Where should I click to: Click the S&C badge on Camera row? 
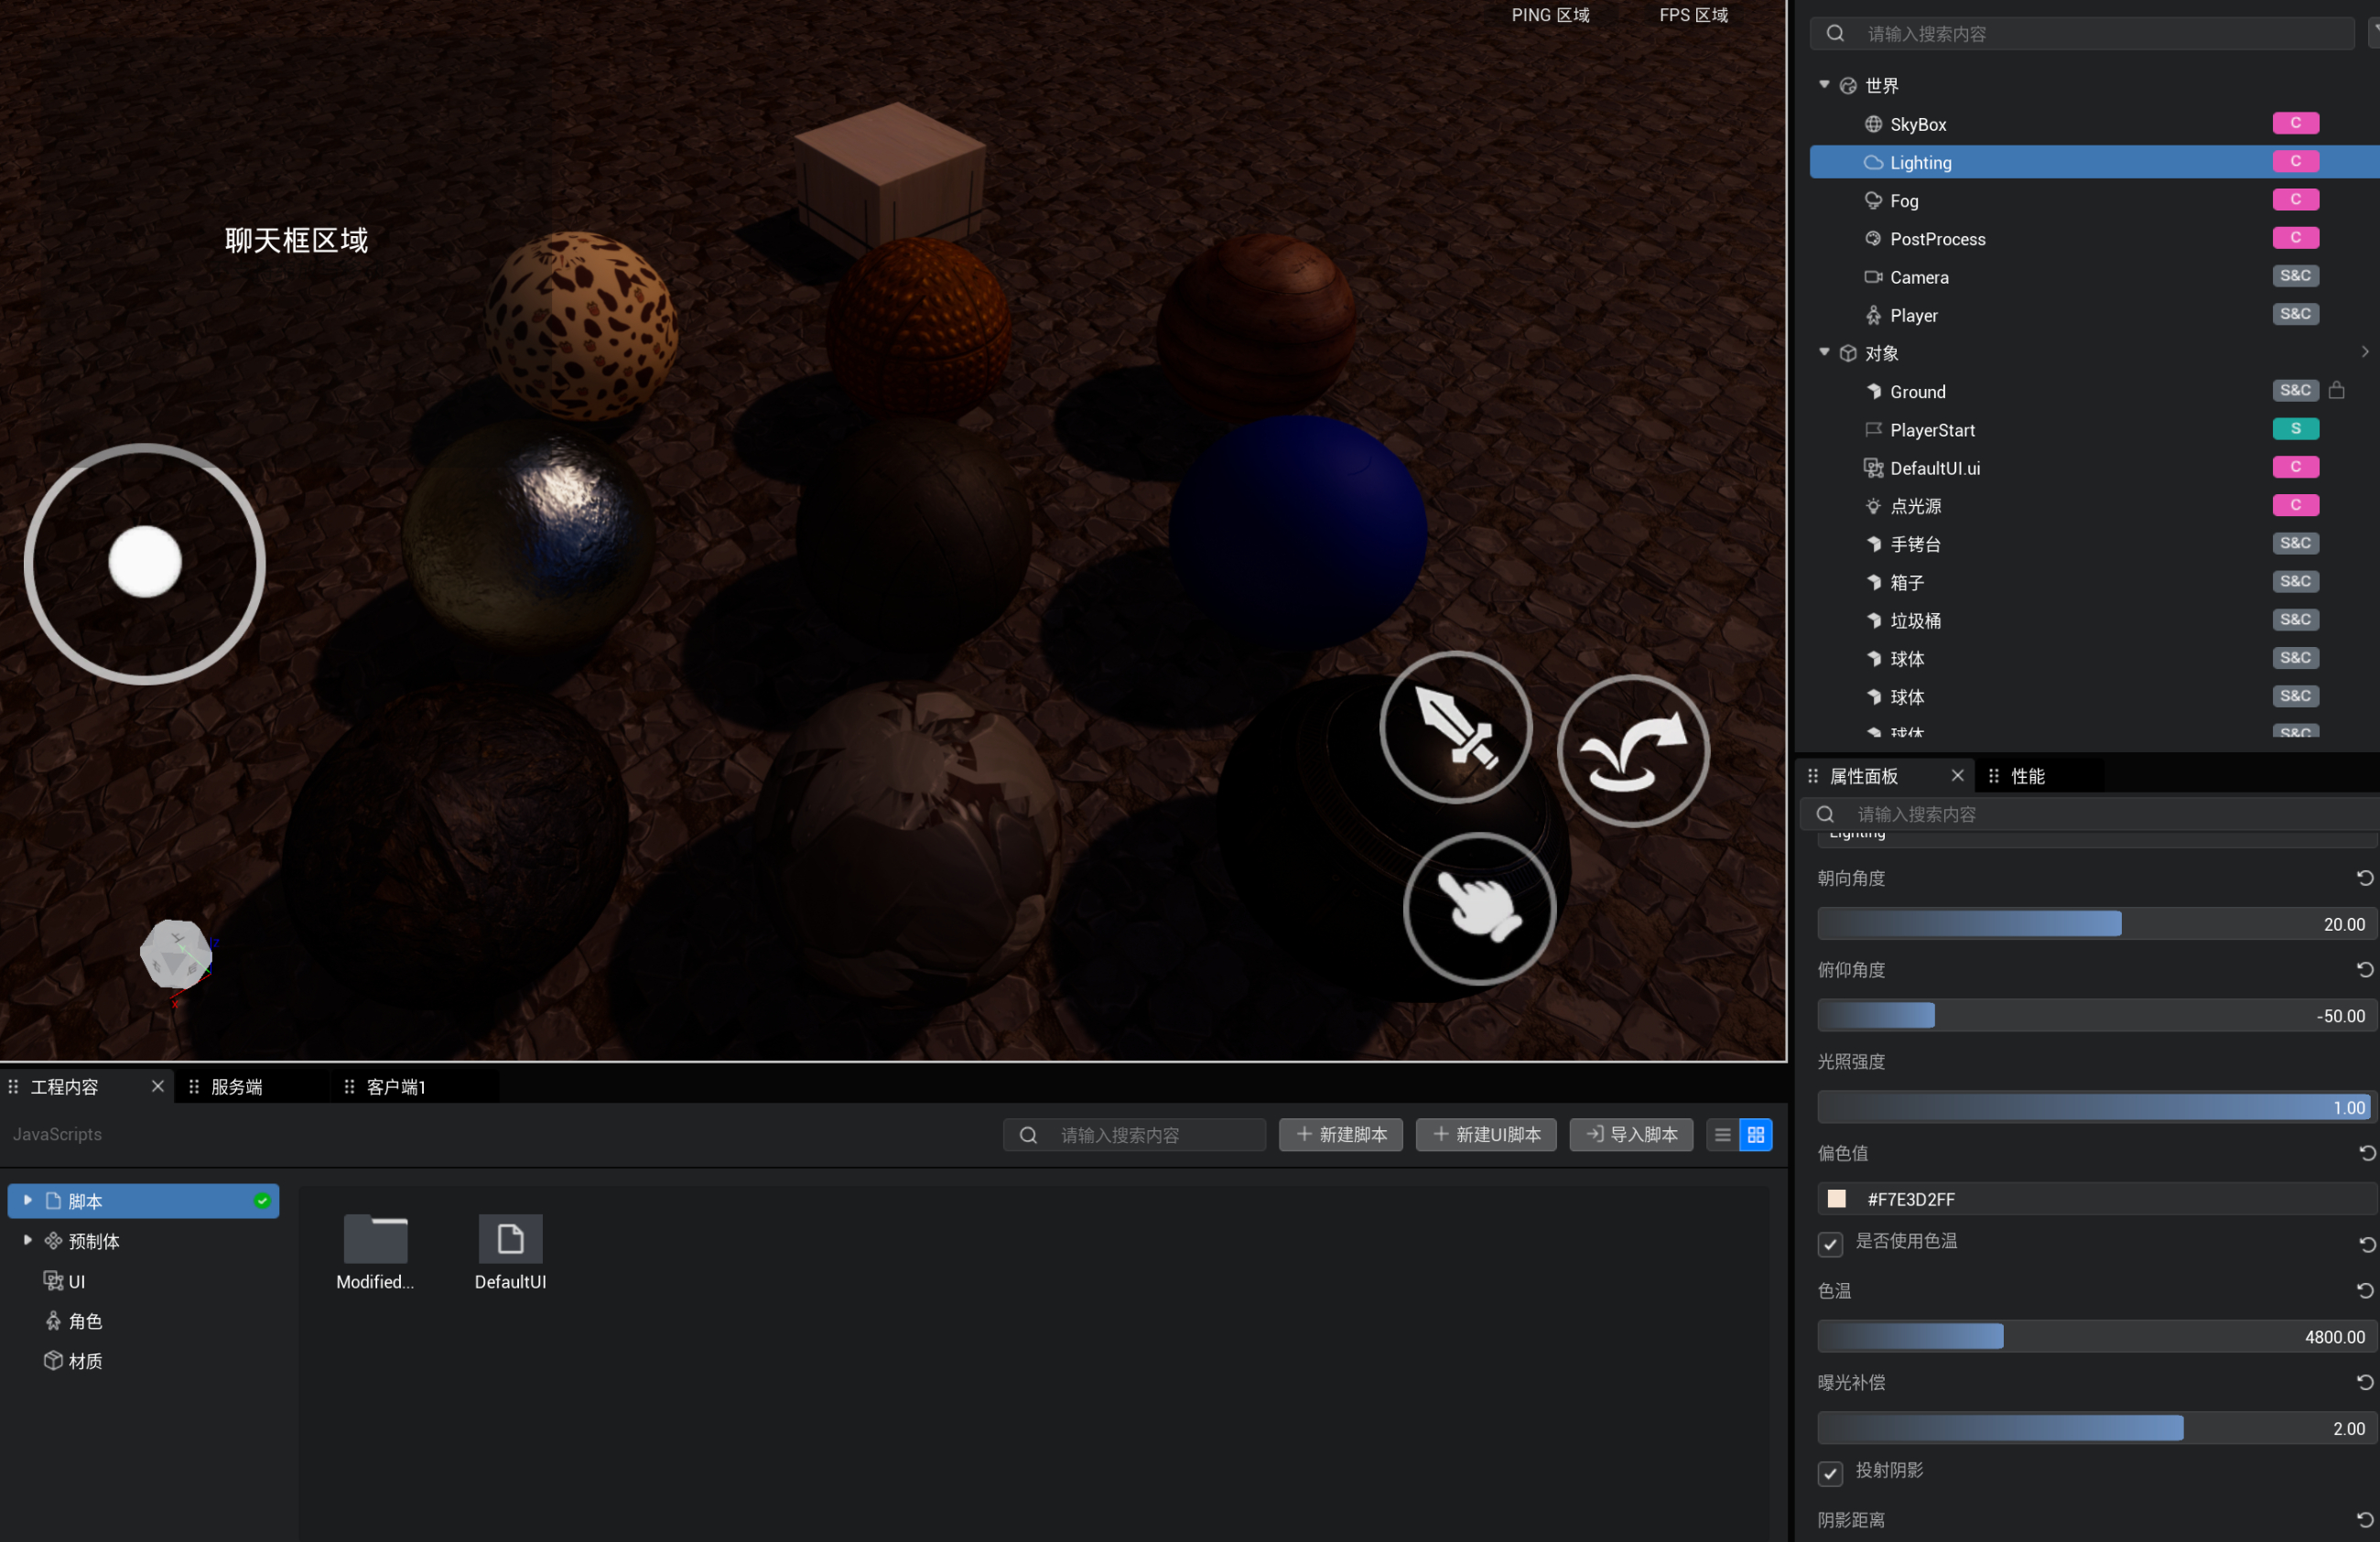[2295, 275]
